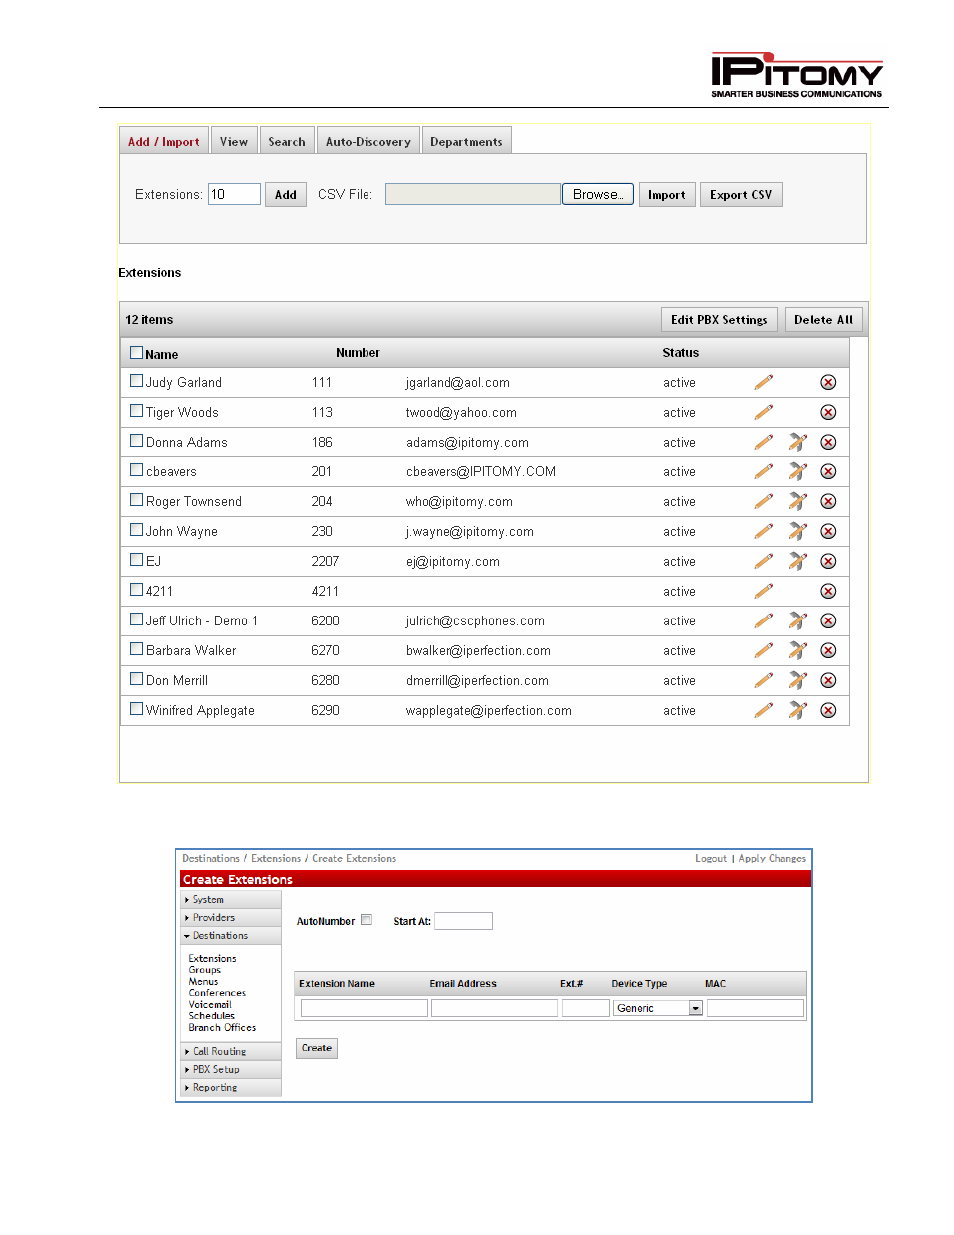The width and height of the screenshot is (954, 1235).
Task: Open tools icon for cbeavers row
Action: 797,471
